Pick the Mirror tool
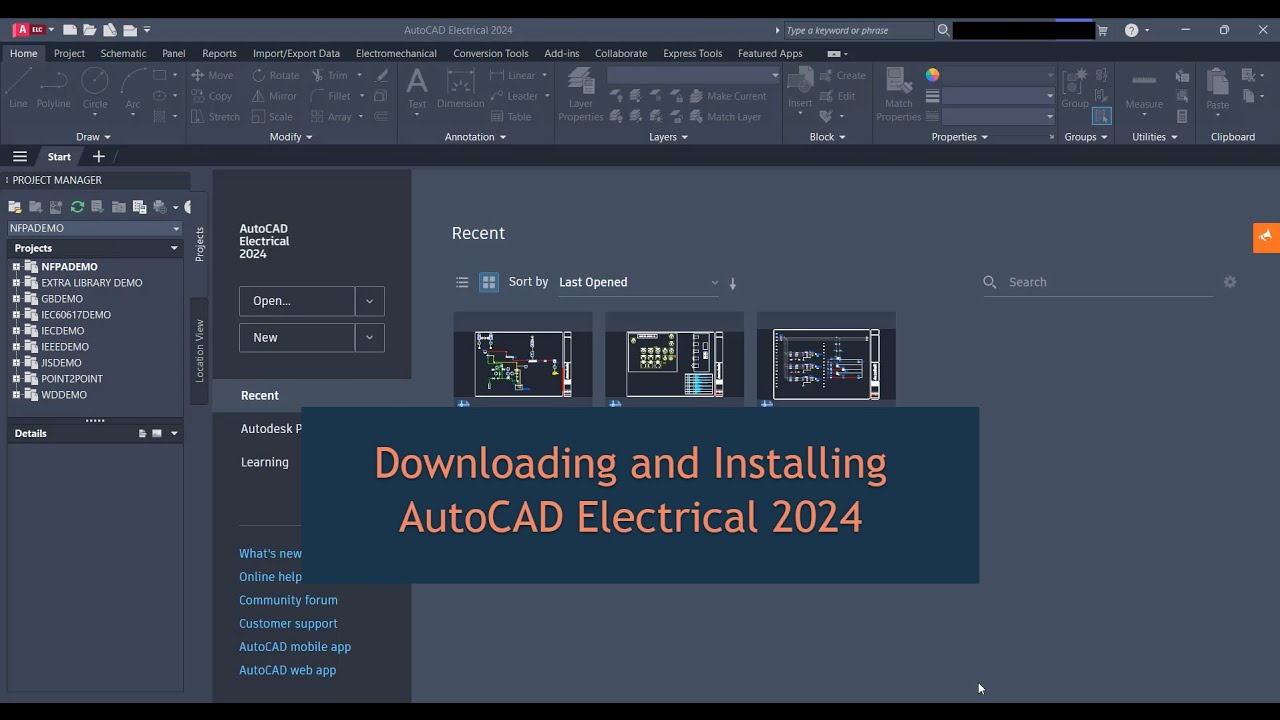 pyautogui.click(x=275, y=96)
